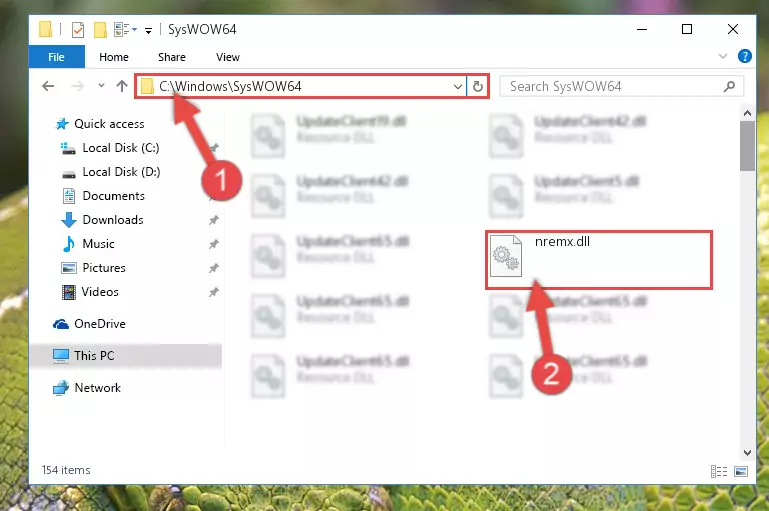Click the pin icon next to Pictures
The width and height of the screenshot is (769, 511).
213,268
